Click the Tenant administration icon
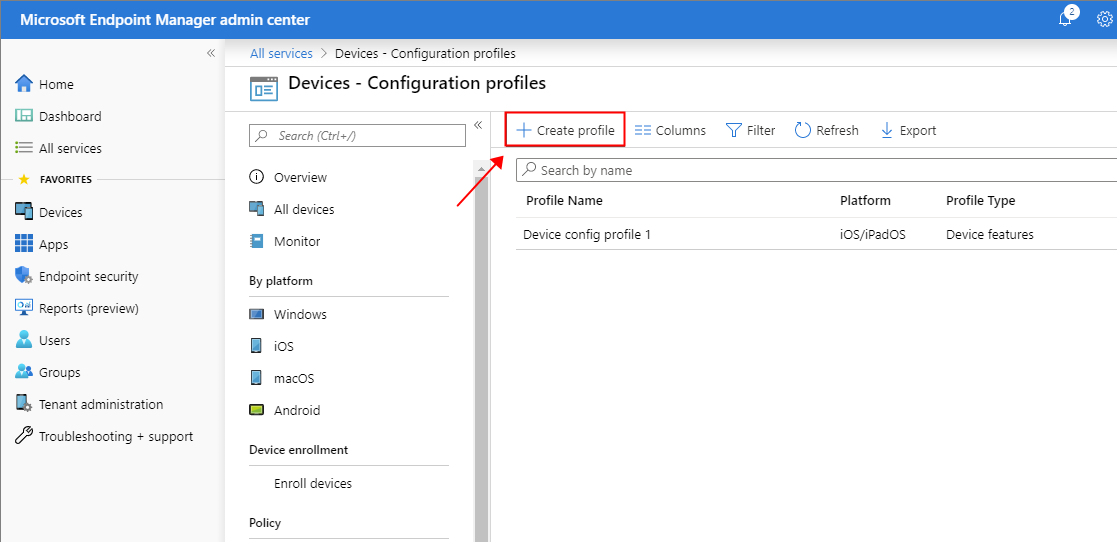Screen dimensions: 1117x542 pyautogui.click(x=24, y=404)
